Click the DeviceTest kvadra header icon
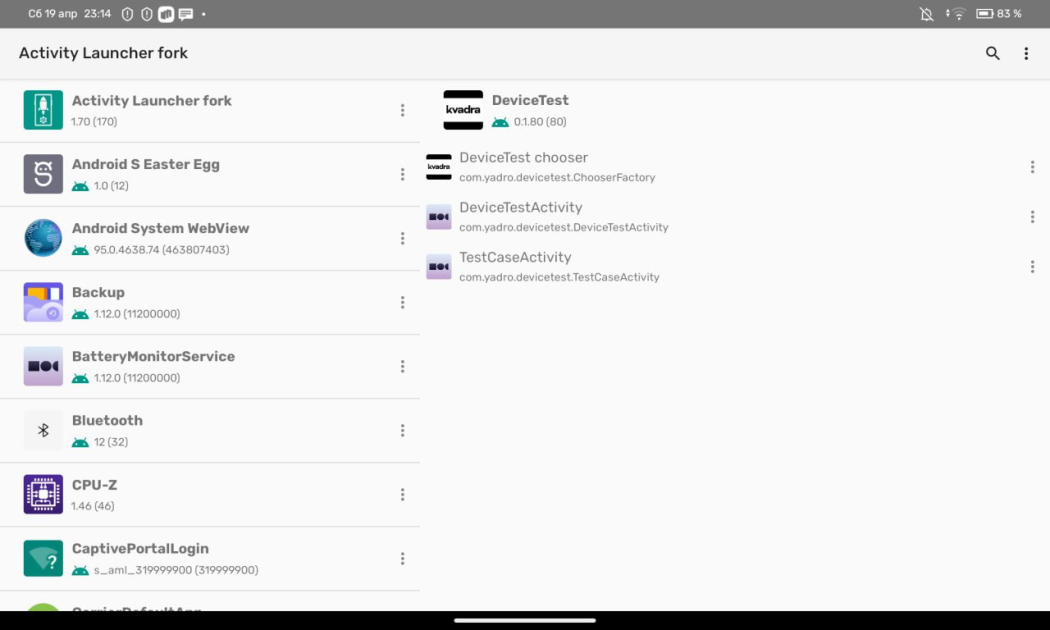Viewport: 1050px width, 630px height. pos(463,110)
